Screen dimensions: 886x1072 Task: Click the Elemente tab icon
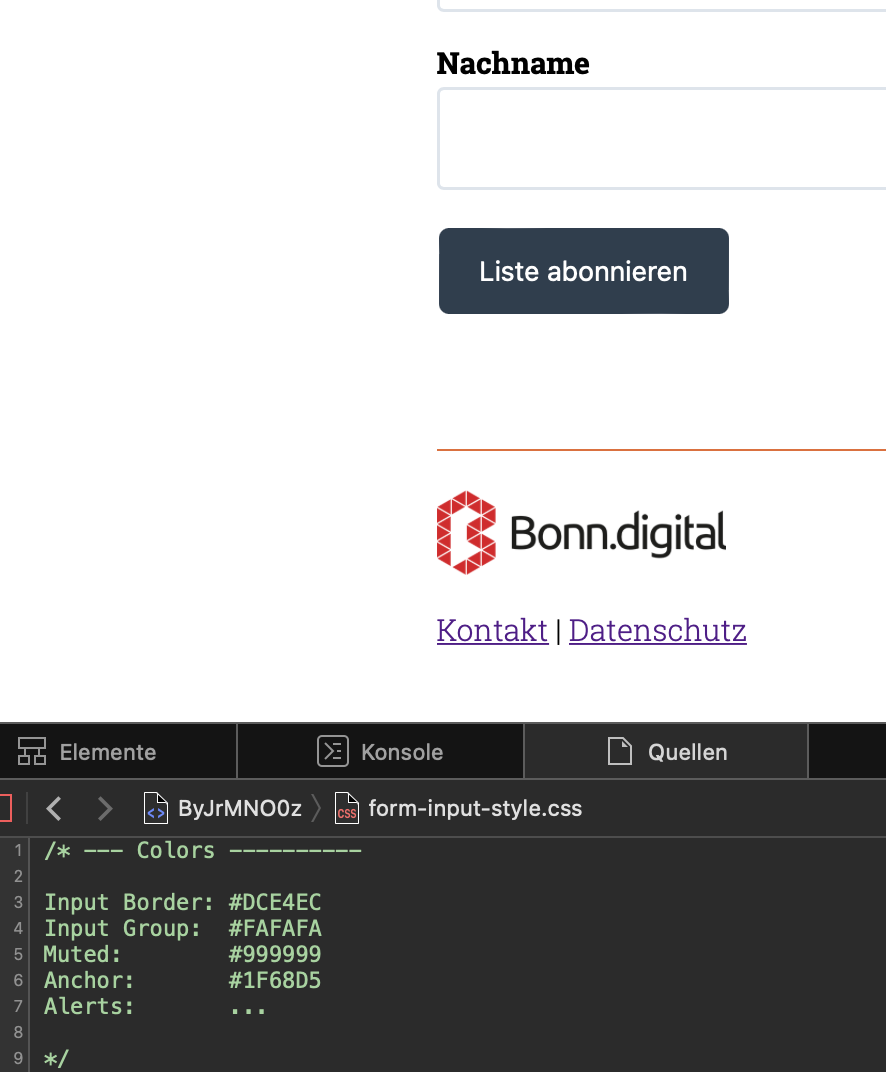click(x=31, y=751)
